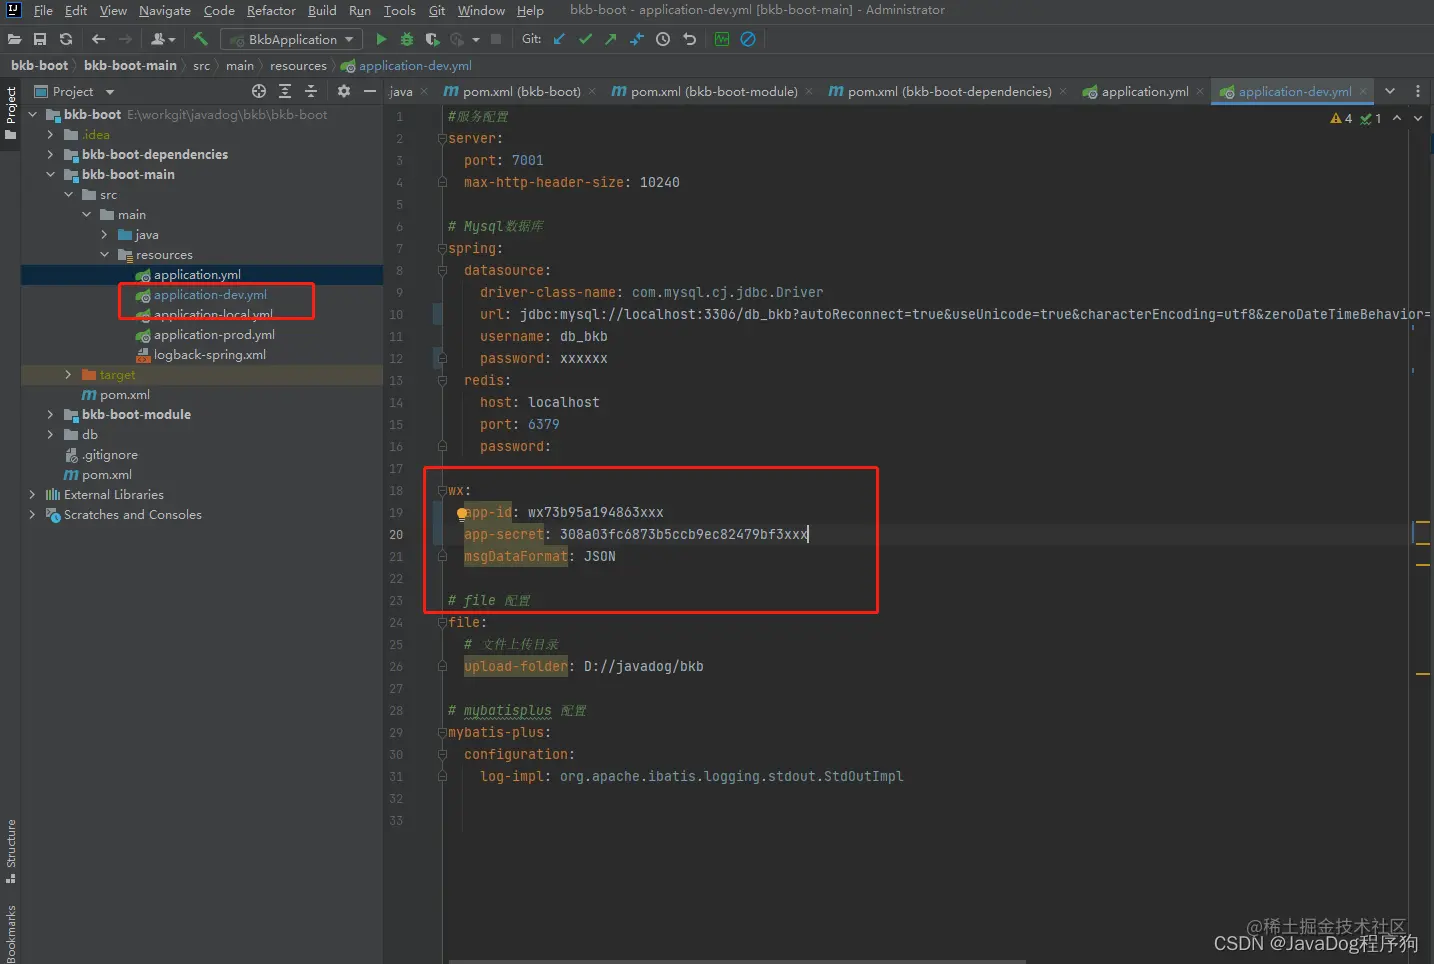Open Git show history clock icon
This screenshot has width=1434, height=964.
(663, 39)
